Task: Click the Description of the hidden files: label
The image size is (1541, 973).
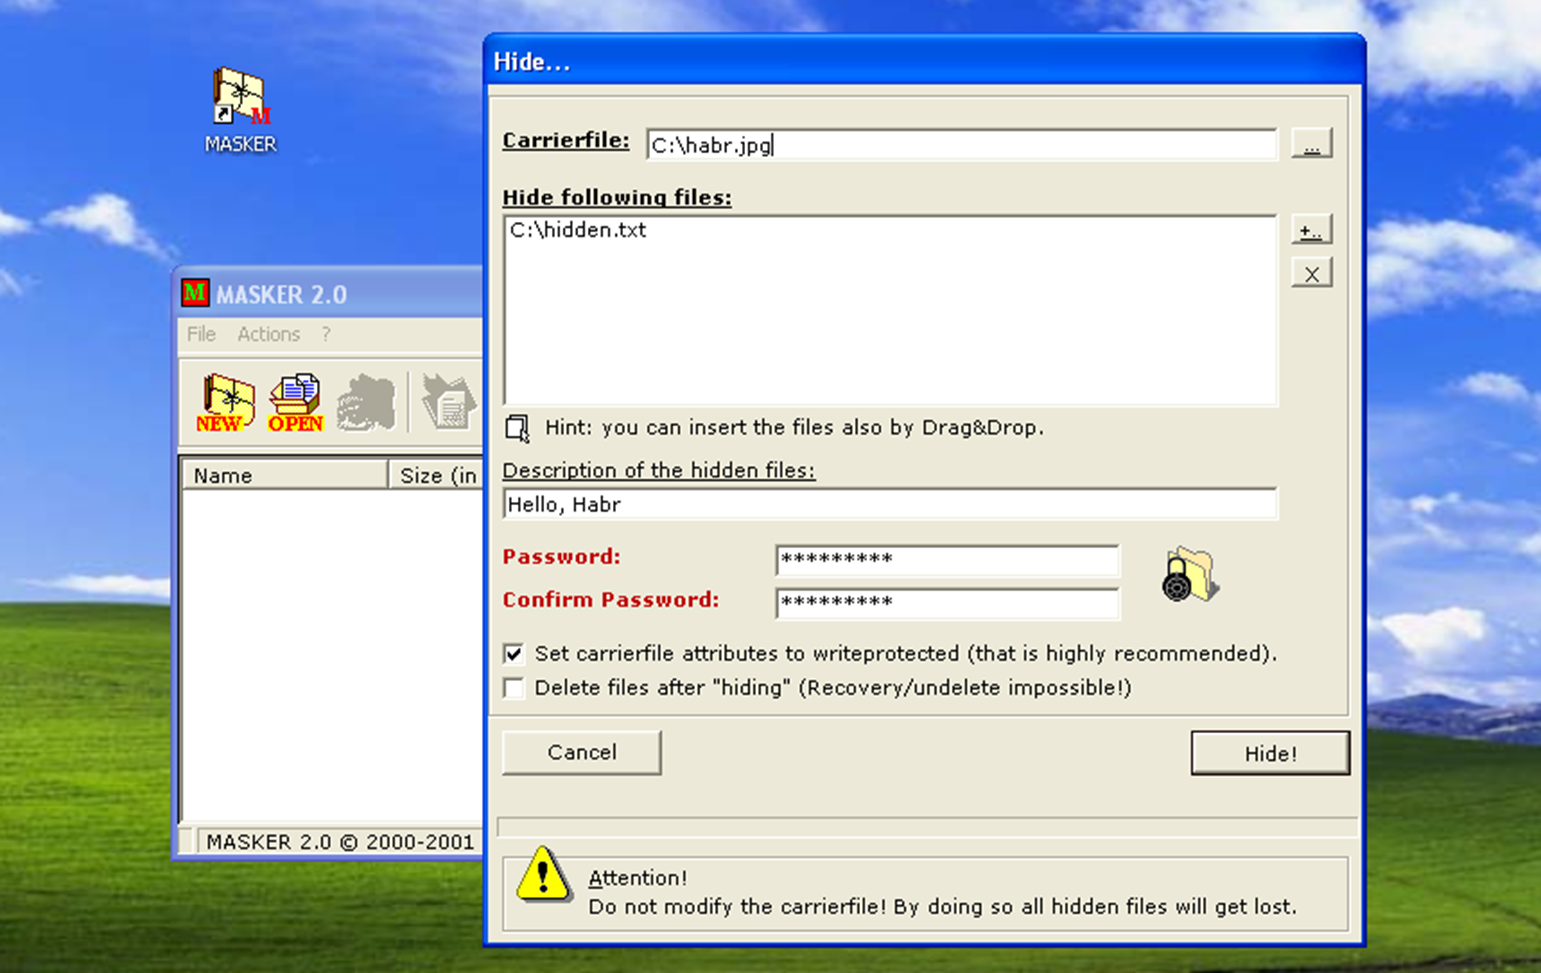Action: [659, 470]
